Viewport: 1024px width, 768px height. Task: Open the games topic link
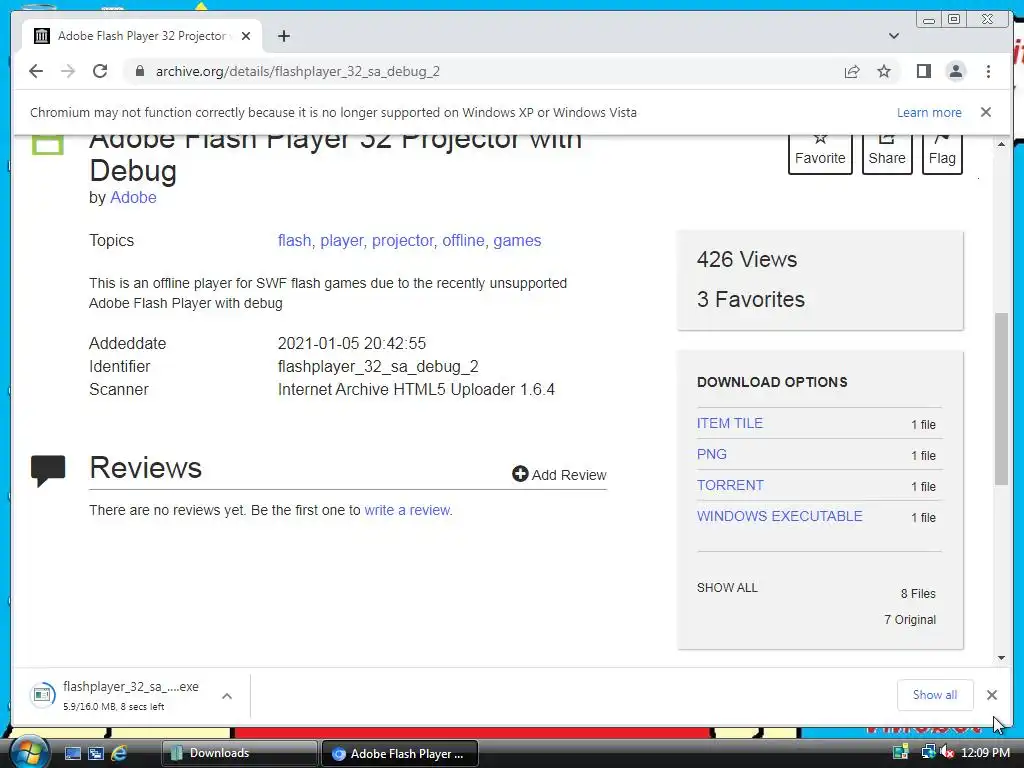point(517,240)
